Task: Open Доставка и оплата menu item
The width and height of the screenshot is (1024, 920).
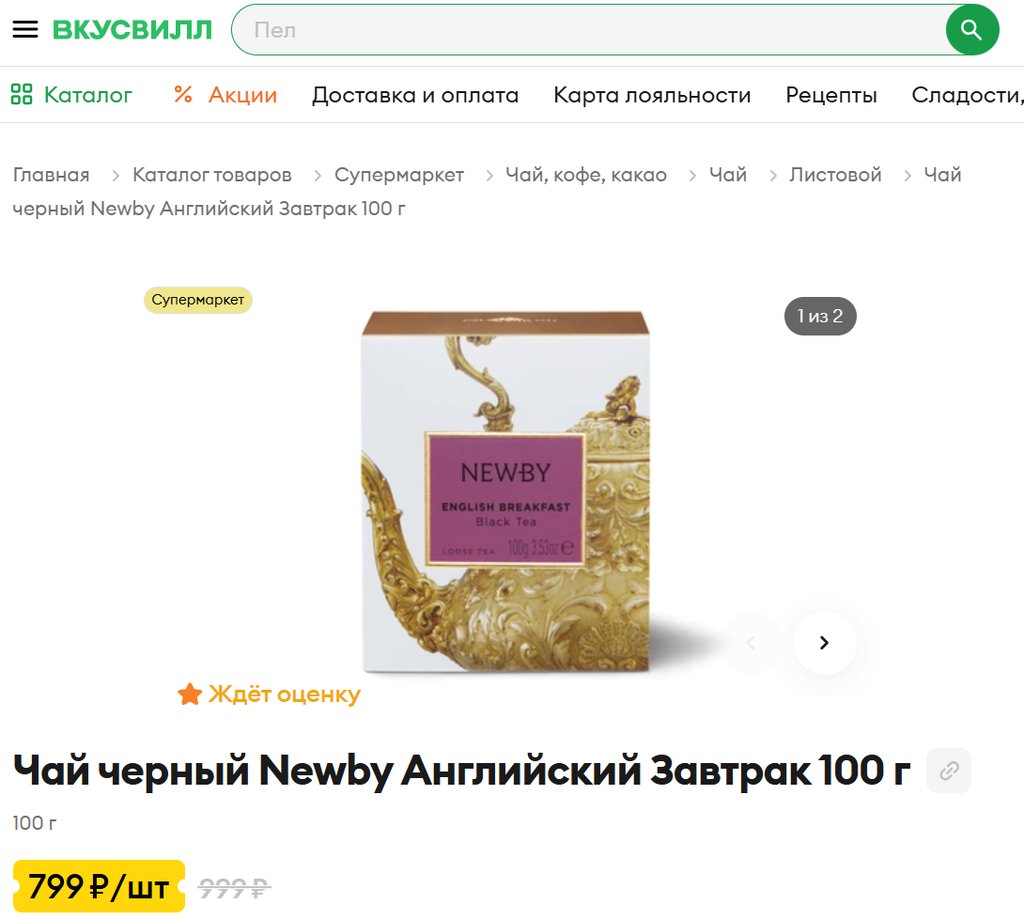Action: (415, 95)
